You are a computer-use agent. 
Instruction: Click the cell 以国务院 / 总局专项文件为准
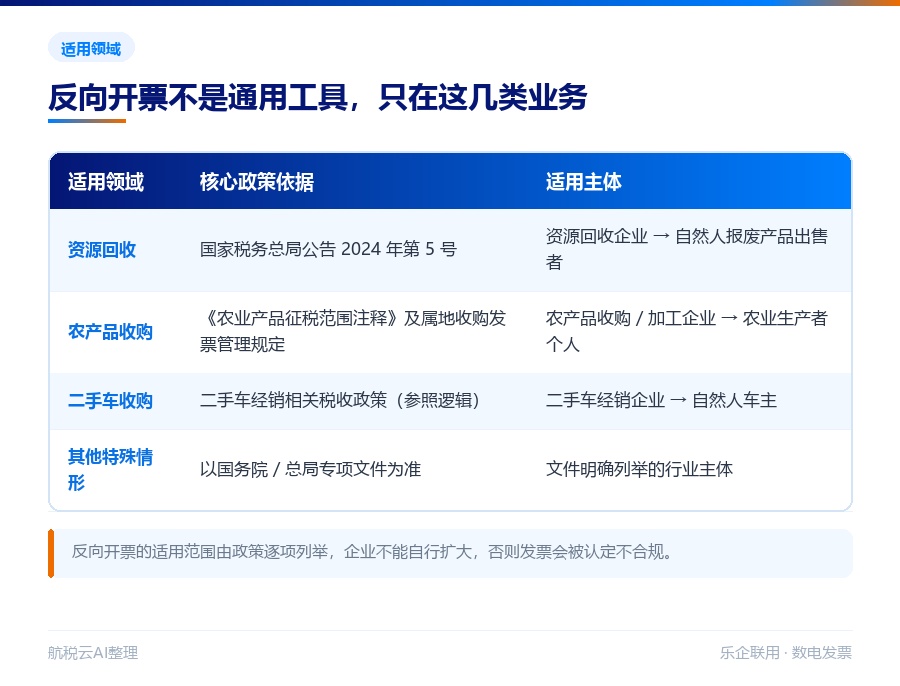[311, 469]
